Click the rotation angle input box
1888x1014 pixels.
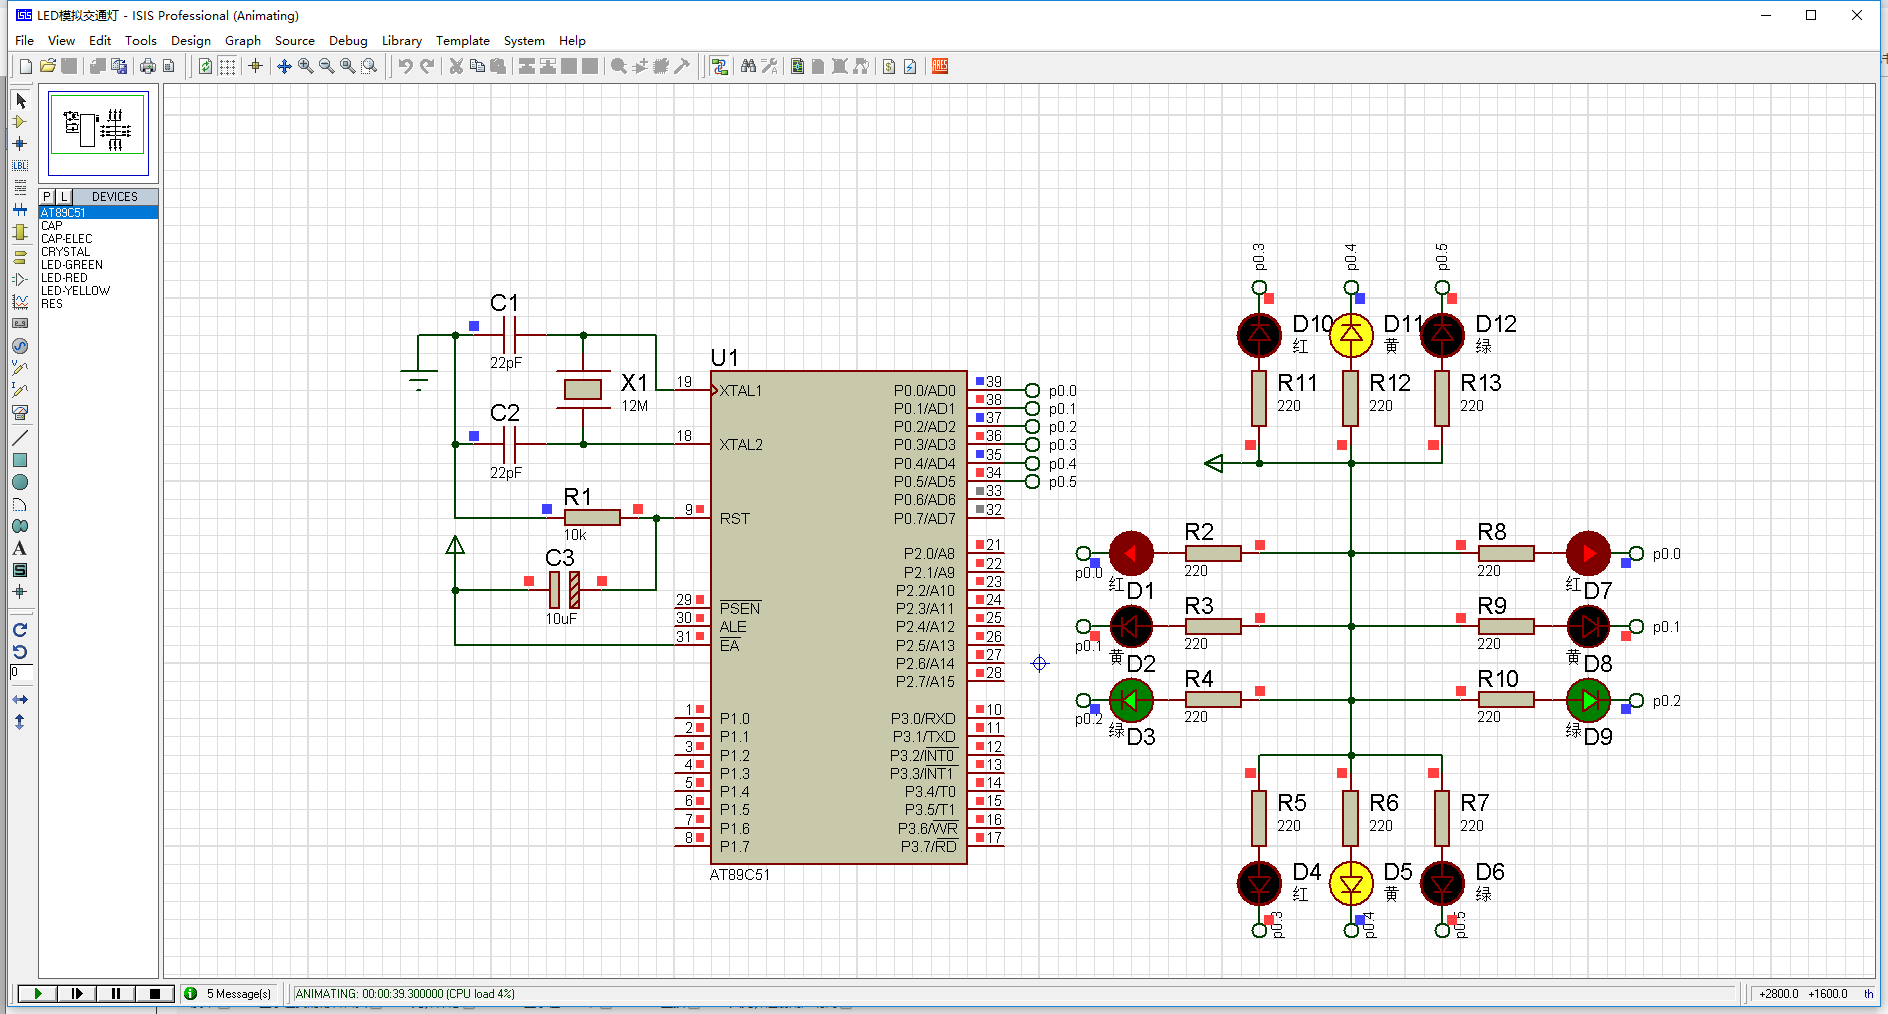20,673
